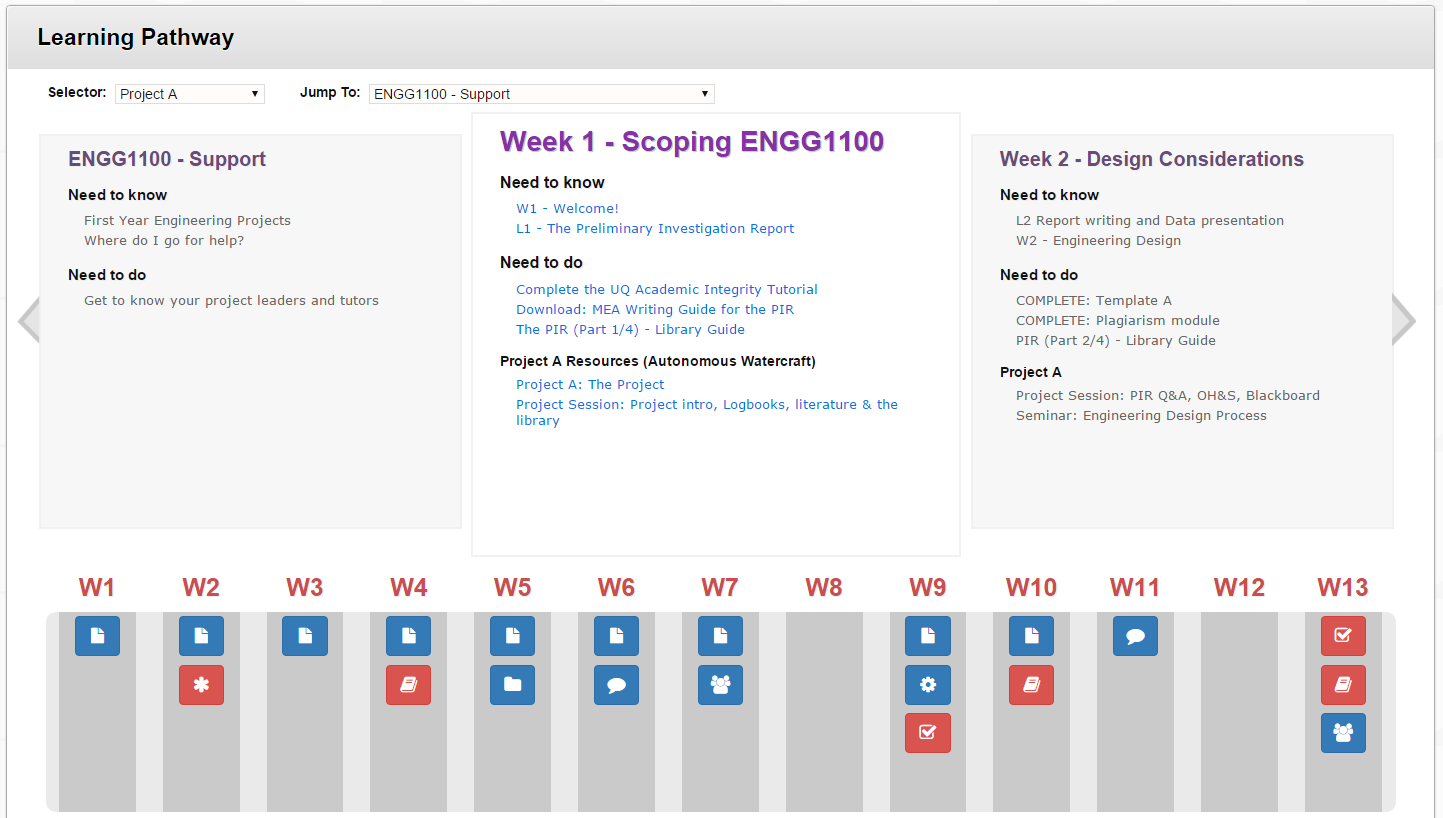Click the W10 document icon

click(x=1031, y=636)
